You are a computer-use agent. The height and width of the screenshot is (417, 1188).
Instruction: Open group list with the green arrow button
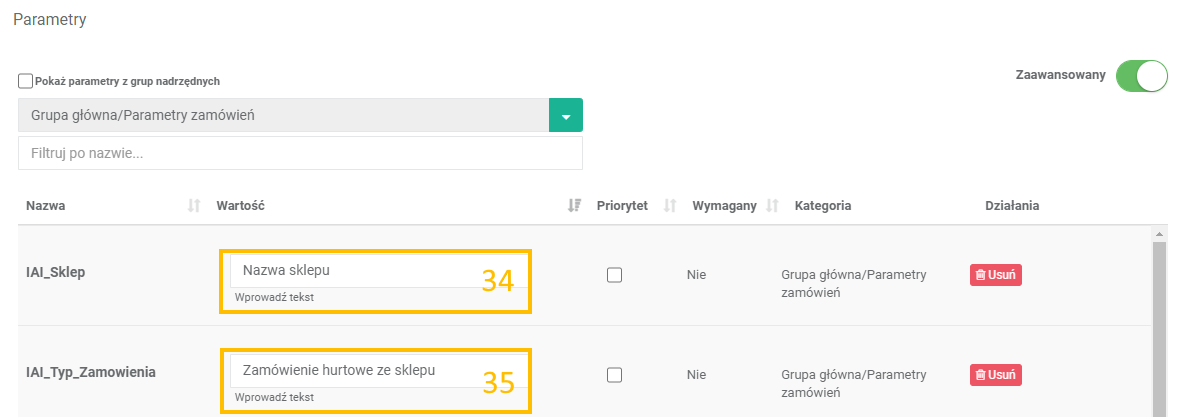pyautogui.click(x=566, y=116)
